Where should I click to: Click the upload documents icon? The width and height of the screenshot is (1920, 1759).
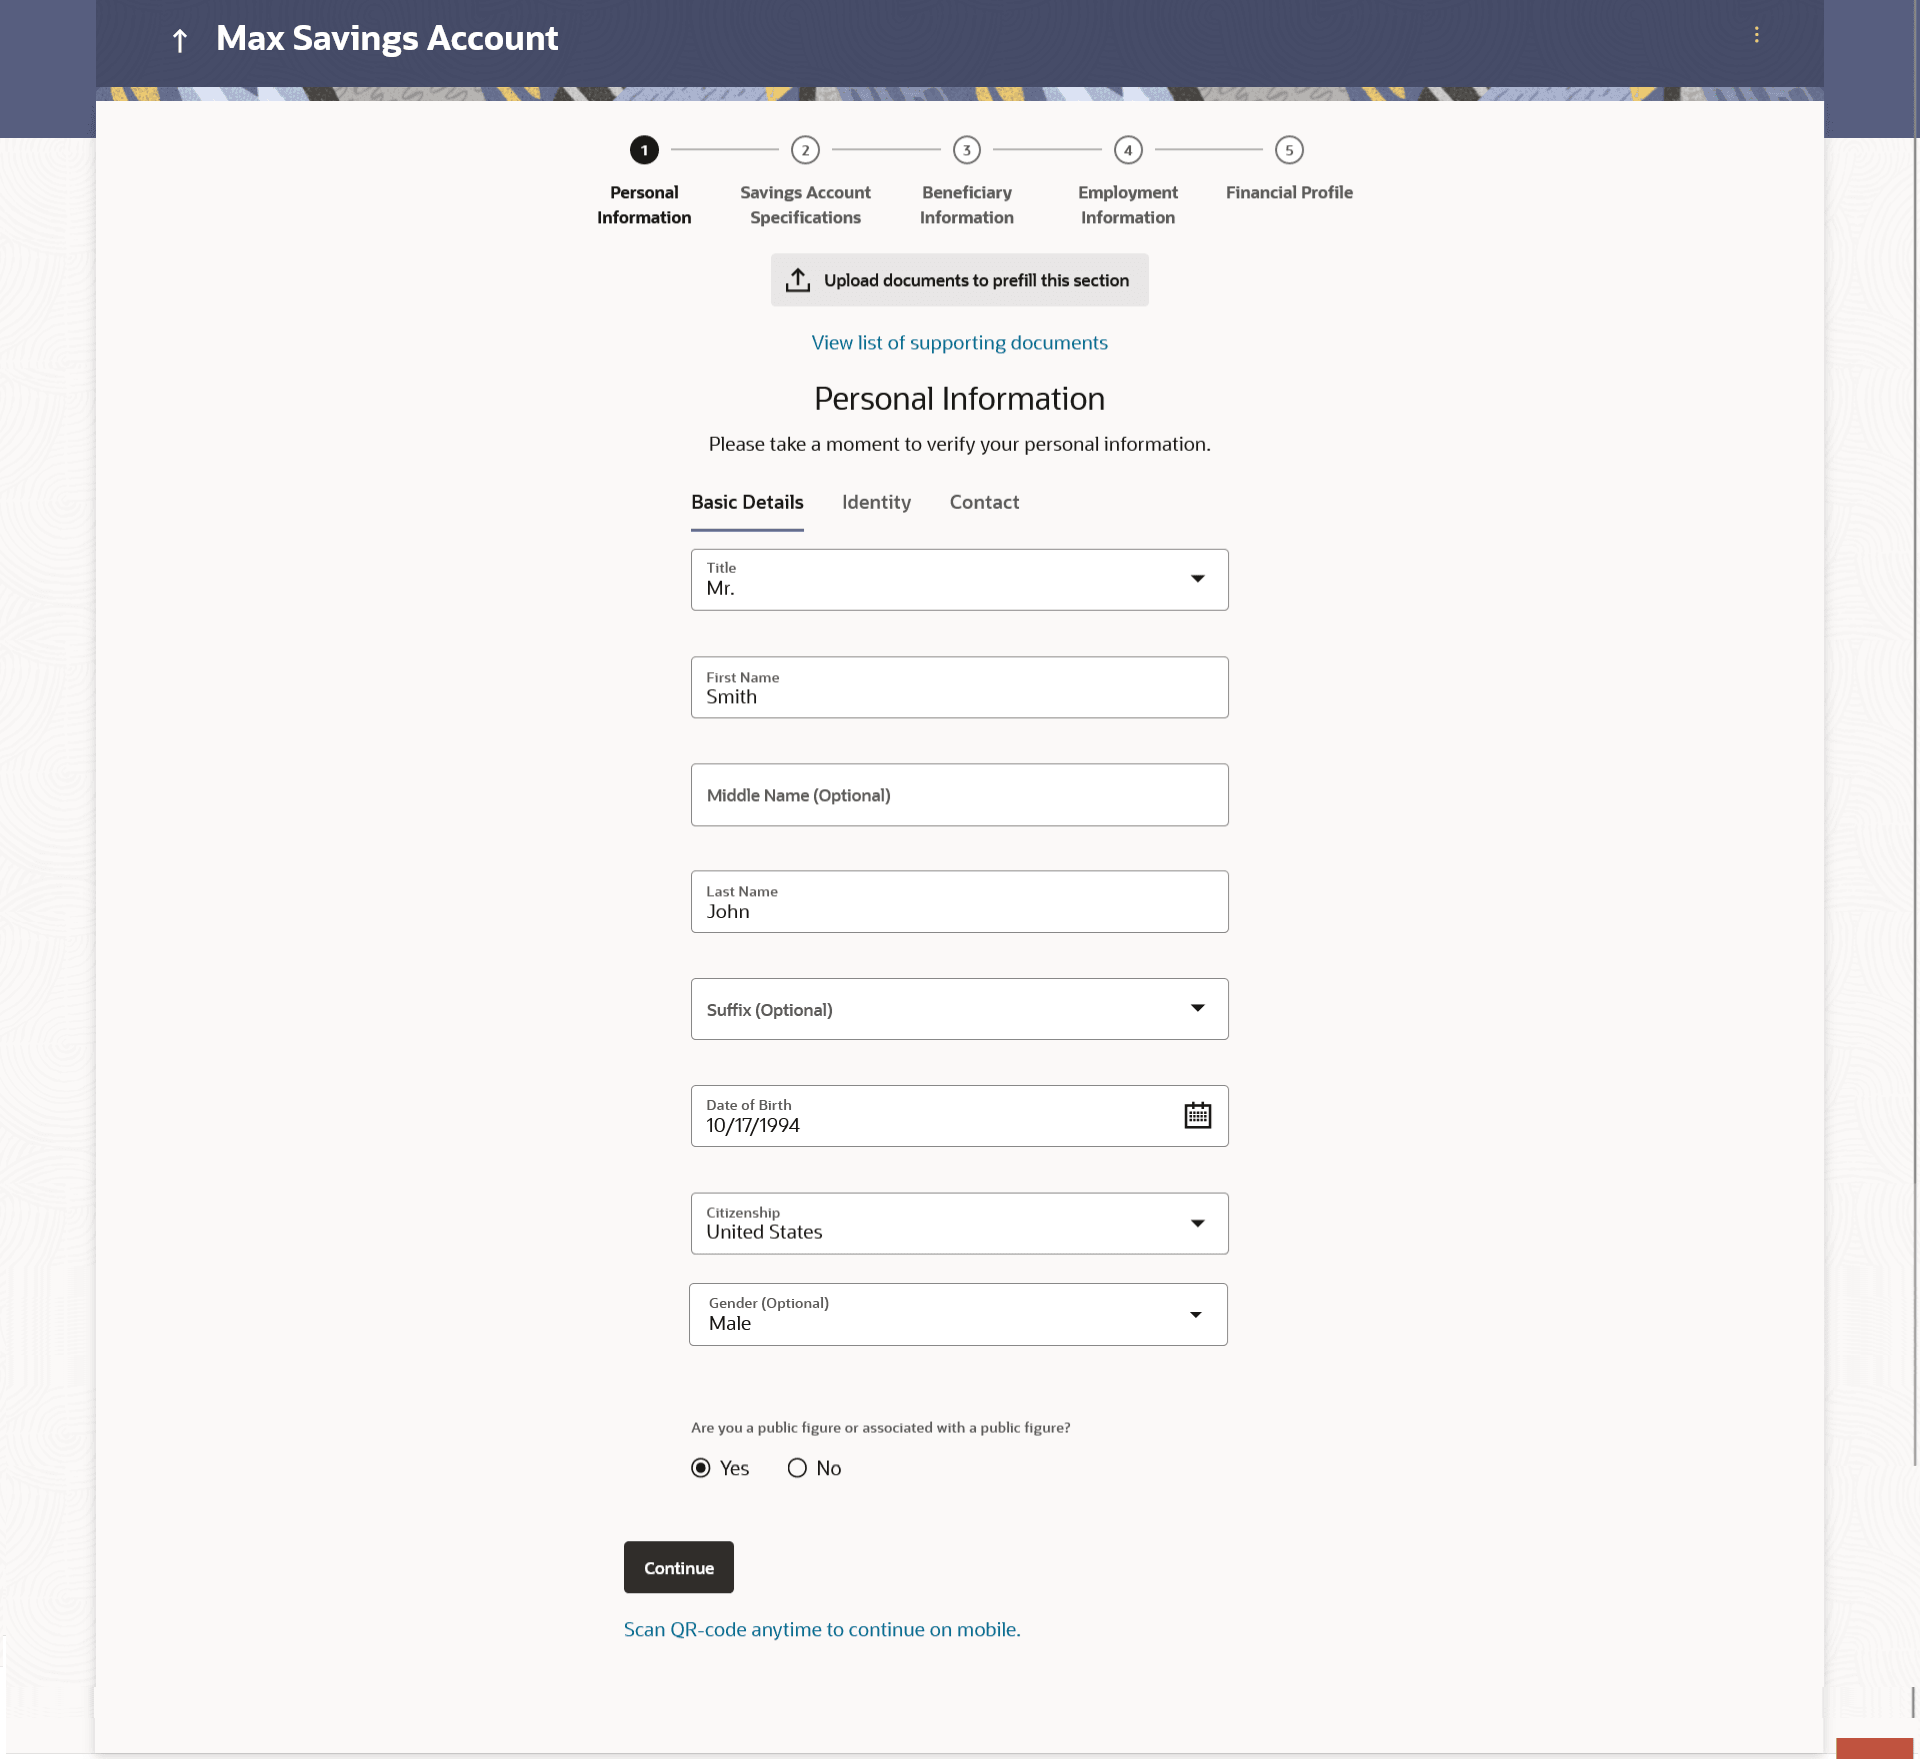click(x=797, y=280)
